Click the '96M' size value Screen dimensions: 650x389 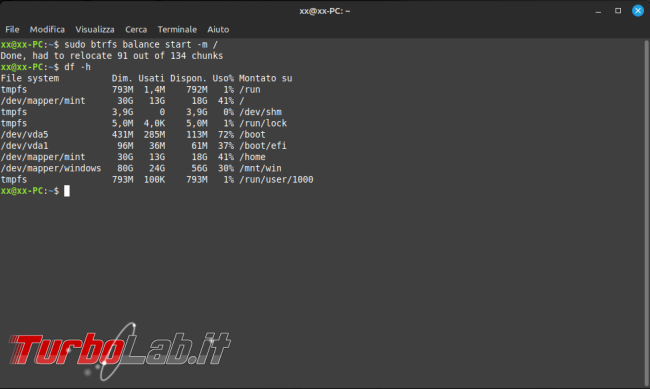[x=125, y=146]
